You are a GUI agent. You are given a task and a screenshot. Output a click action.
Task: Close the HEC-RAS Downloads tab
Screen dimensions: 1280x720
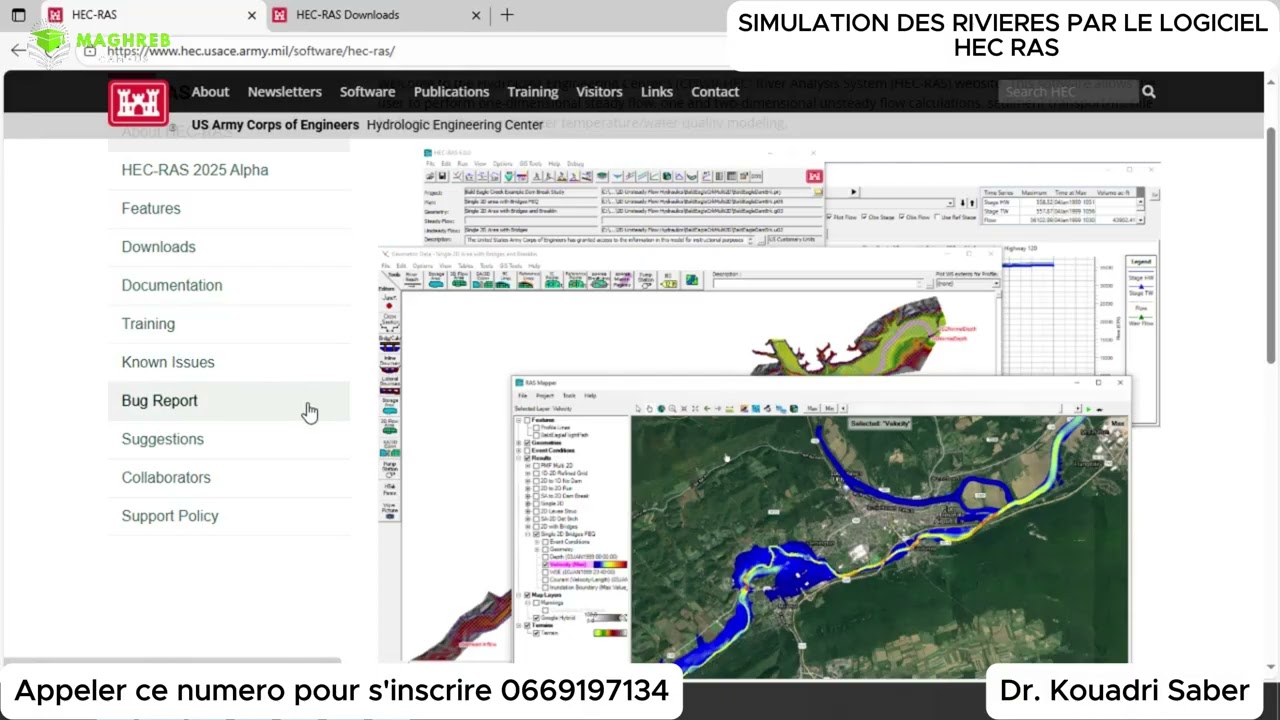tap(476, 15)
